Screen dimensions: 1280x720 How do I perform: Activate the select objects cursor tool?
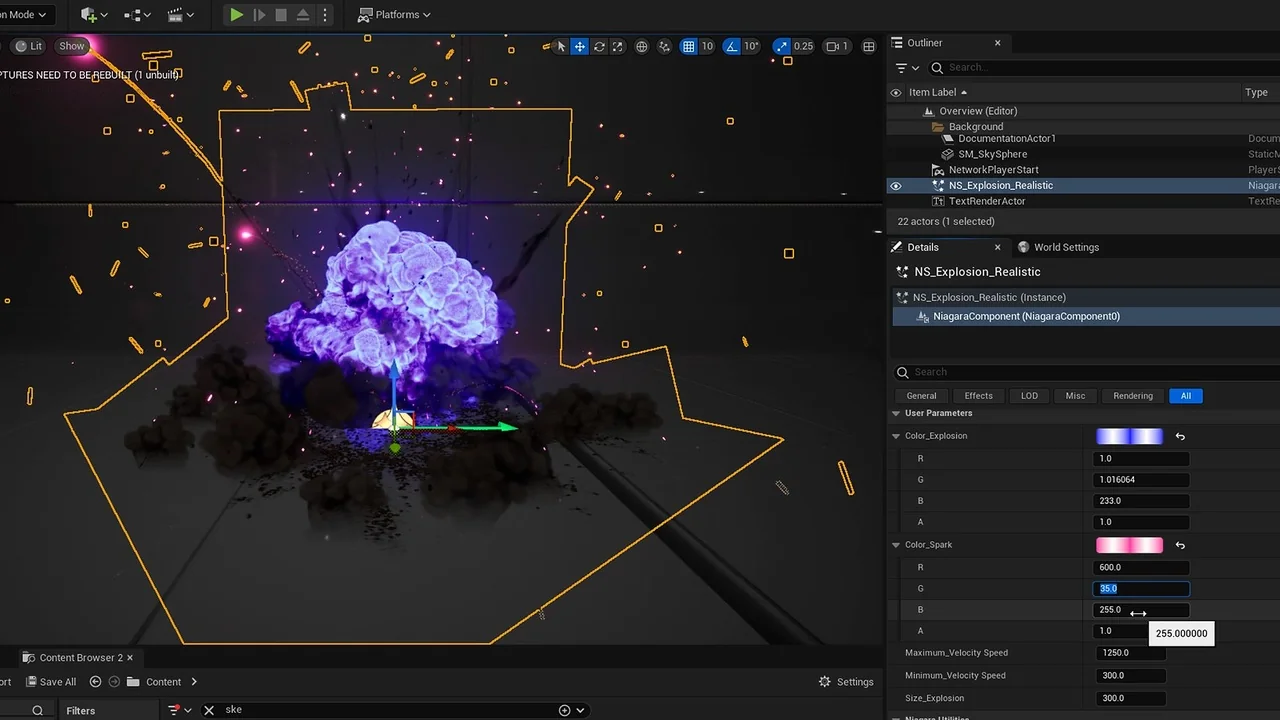[x=561, y=47]
